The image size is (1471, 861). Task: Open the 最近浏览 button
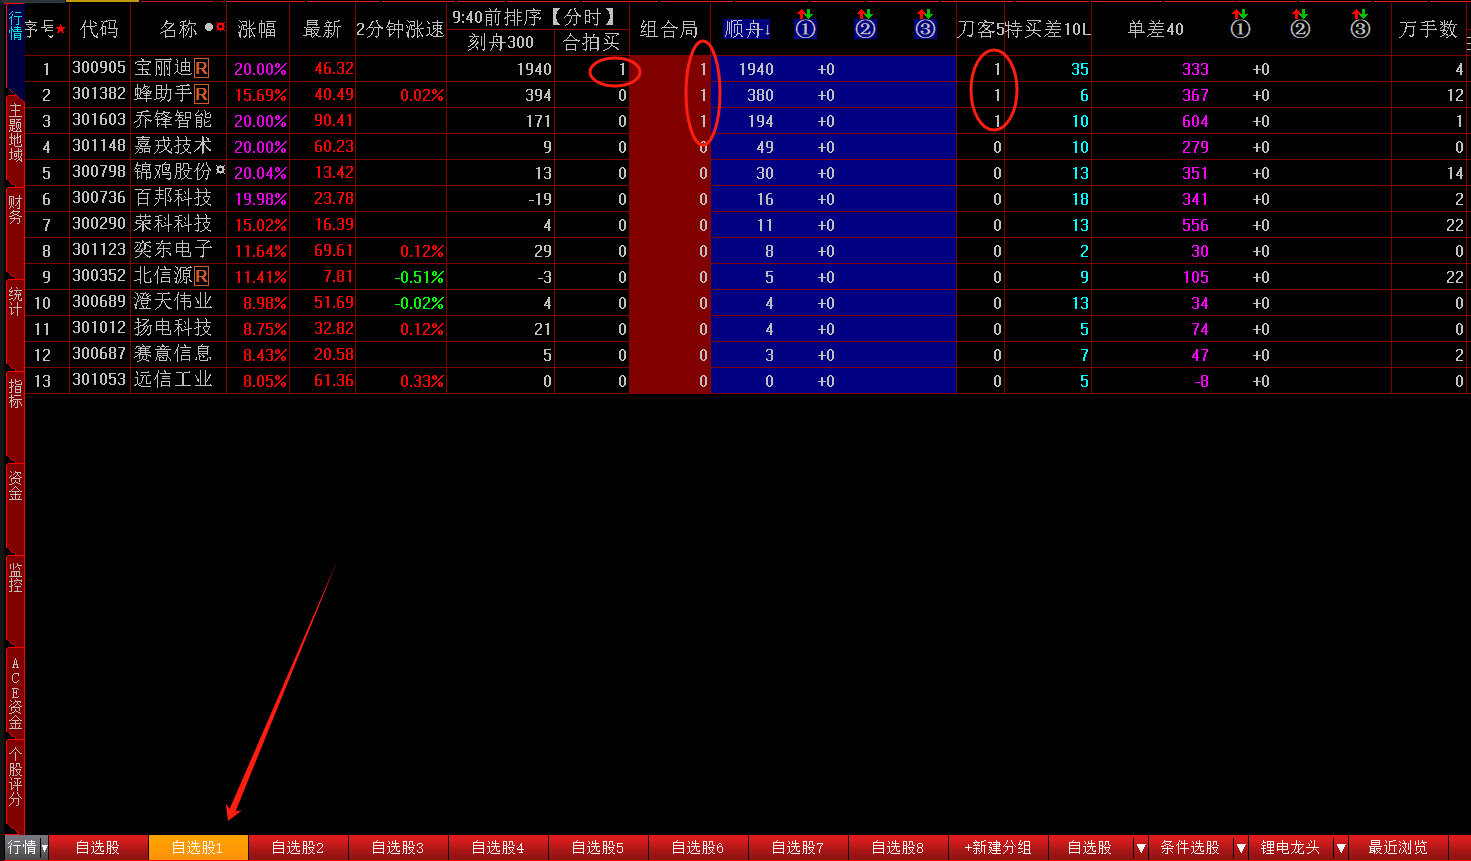pos(1398,848)
